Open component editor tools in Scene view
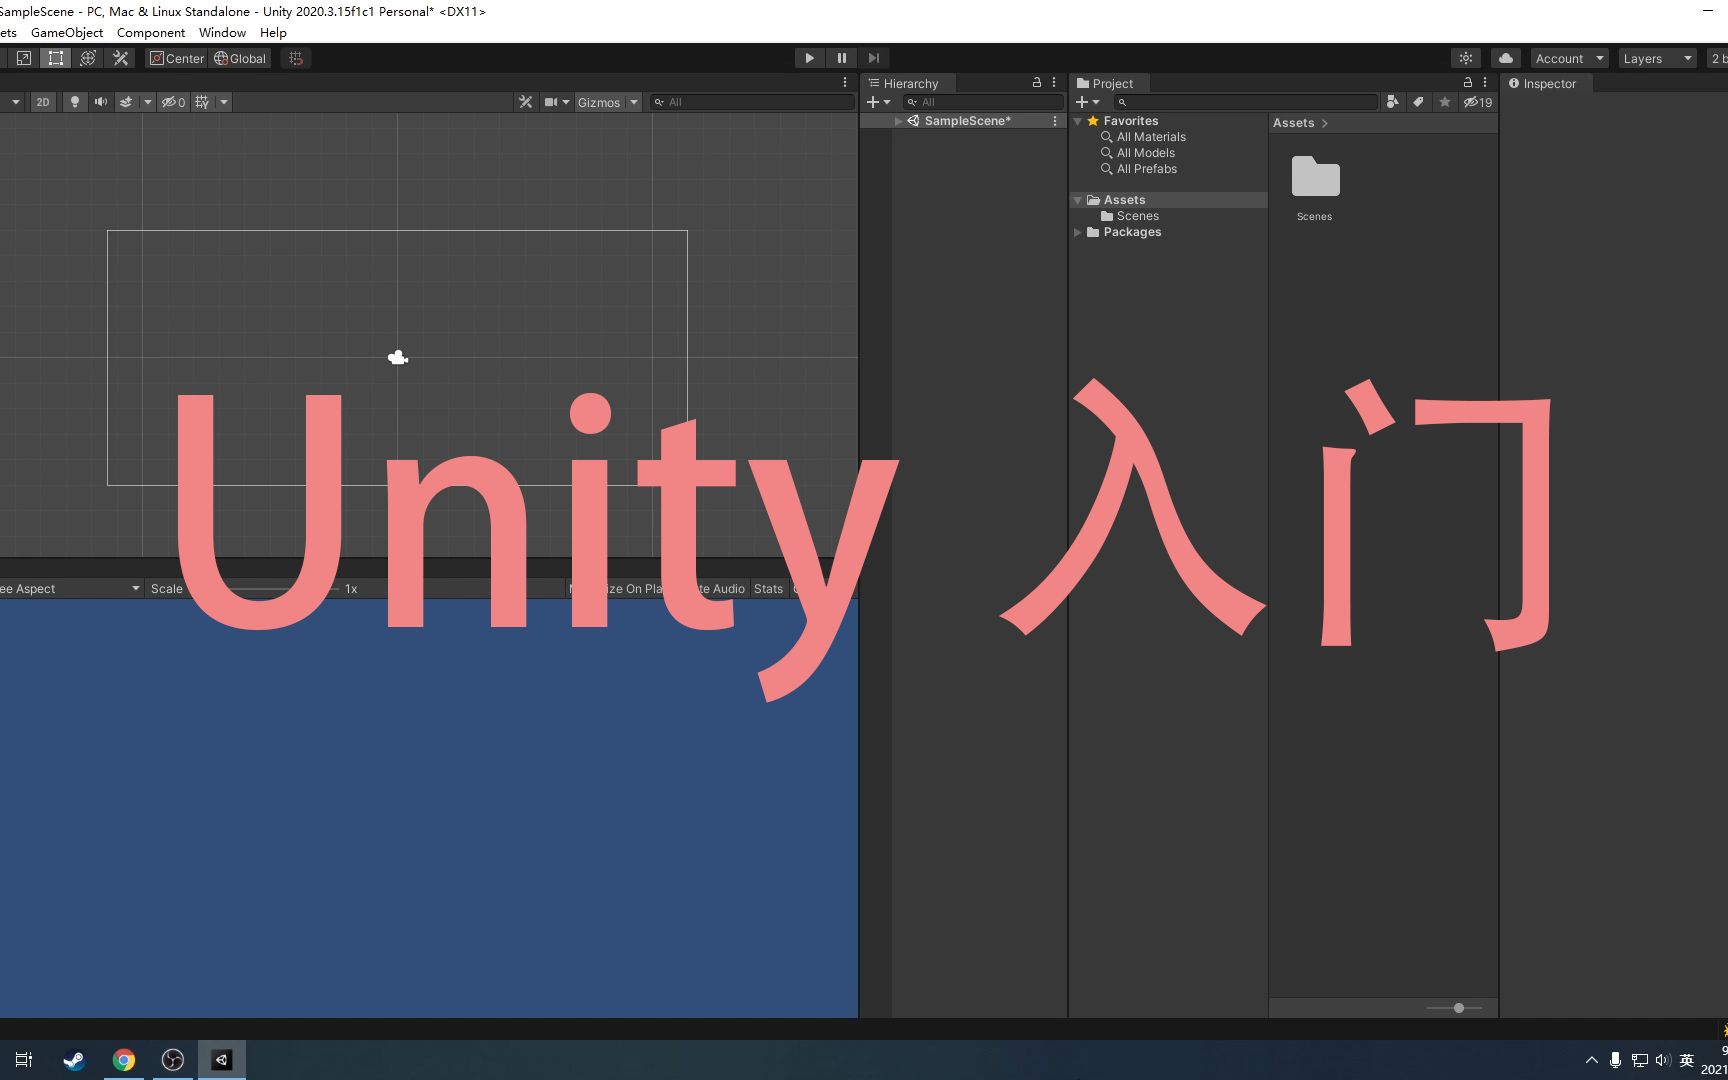 pos(525,102)
